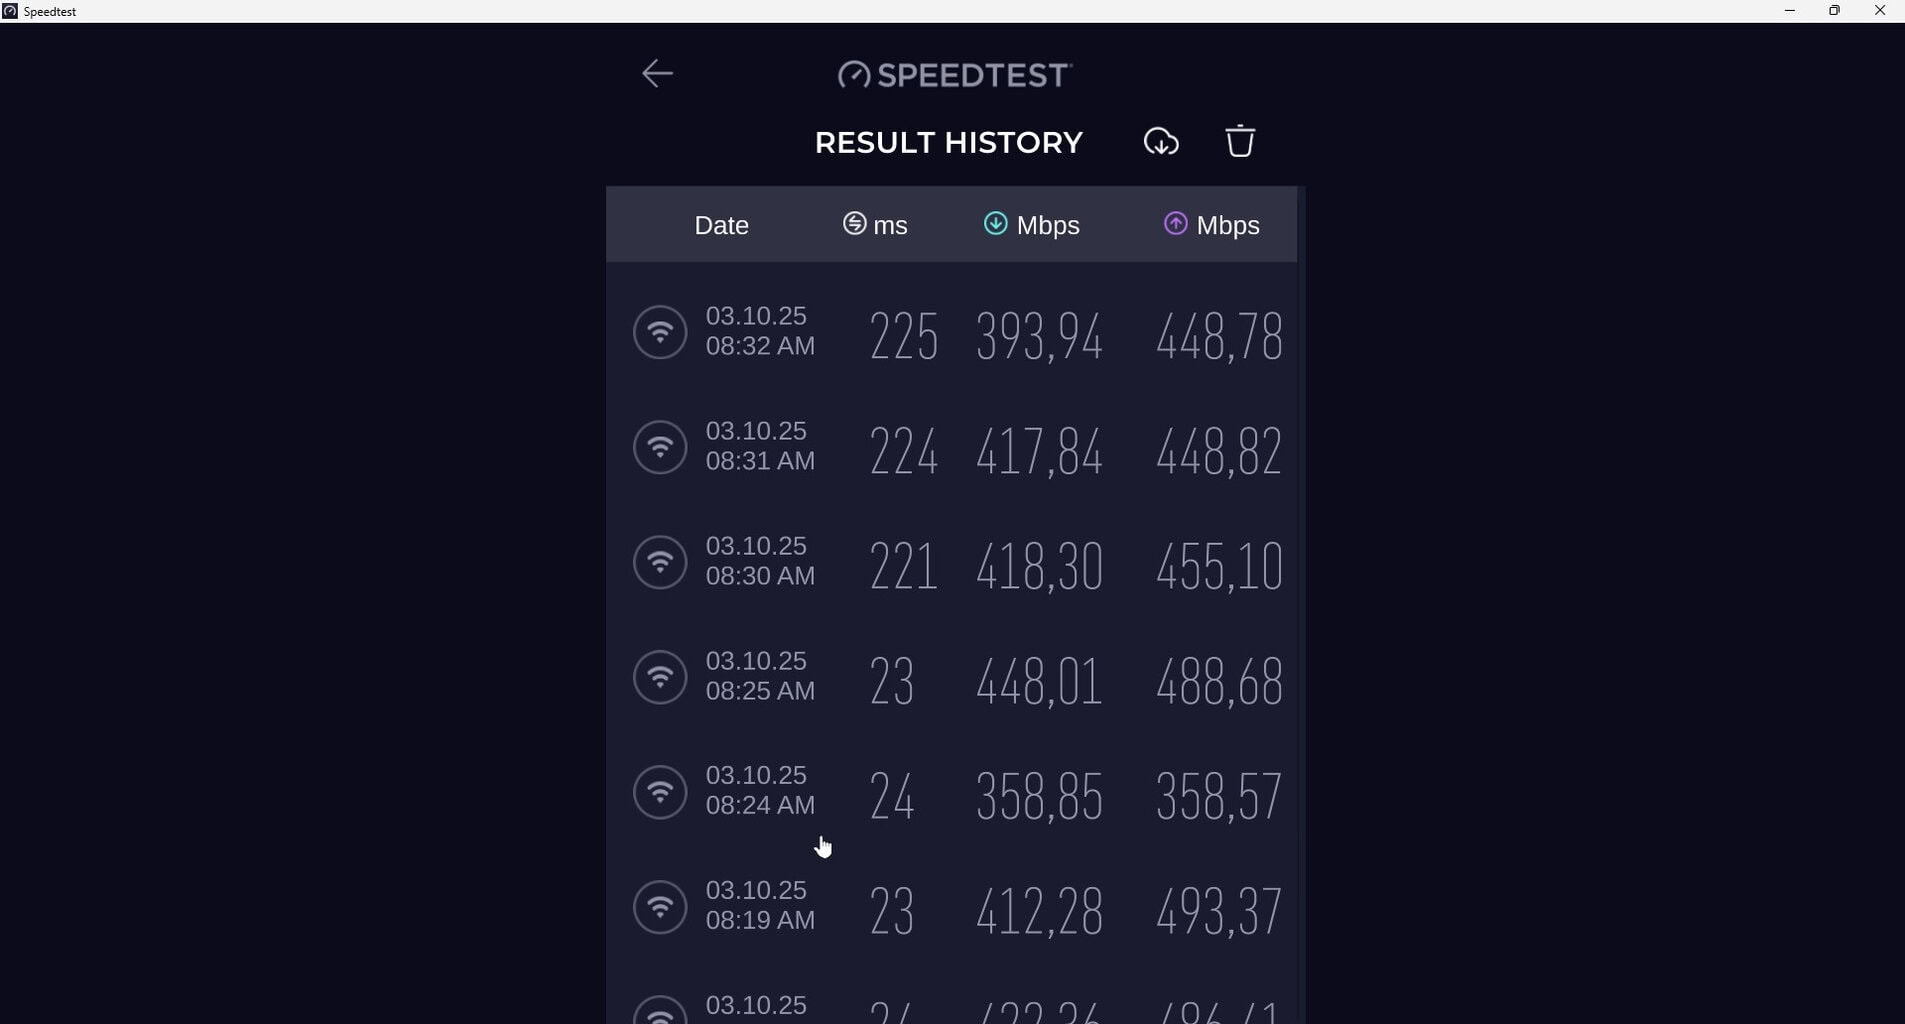Sort results by Date column header
This screenshot has width=1905, height=1024.
pyautogui.click(x=721, y=225)
